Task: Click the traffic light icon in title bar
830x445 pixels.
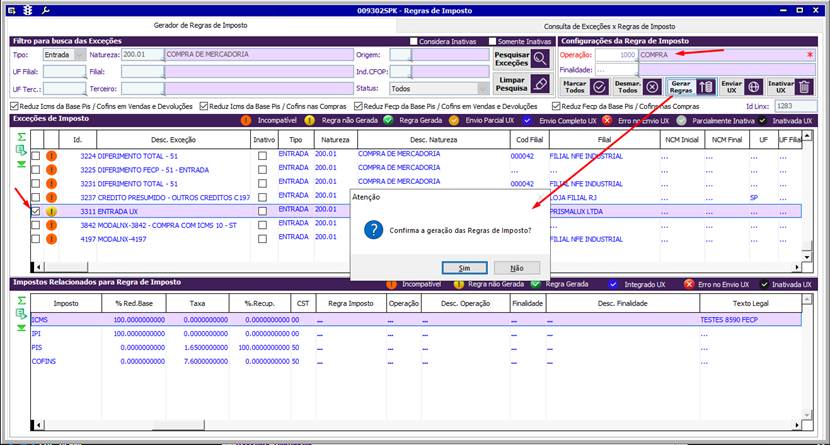Action: click(28, 10)
